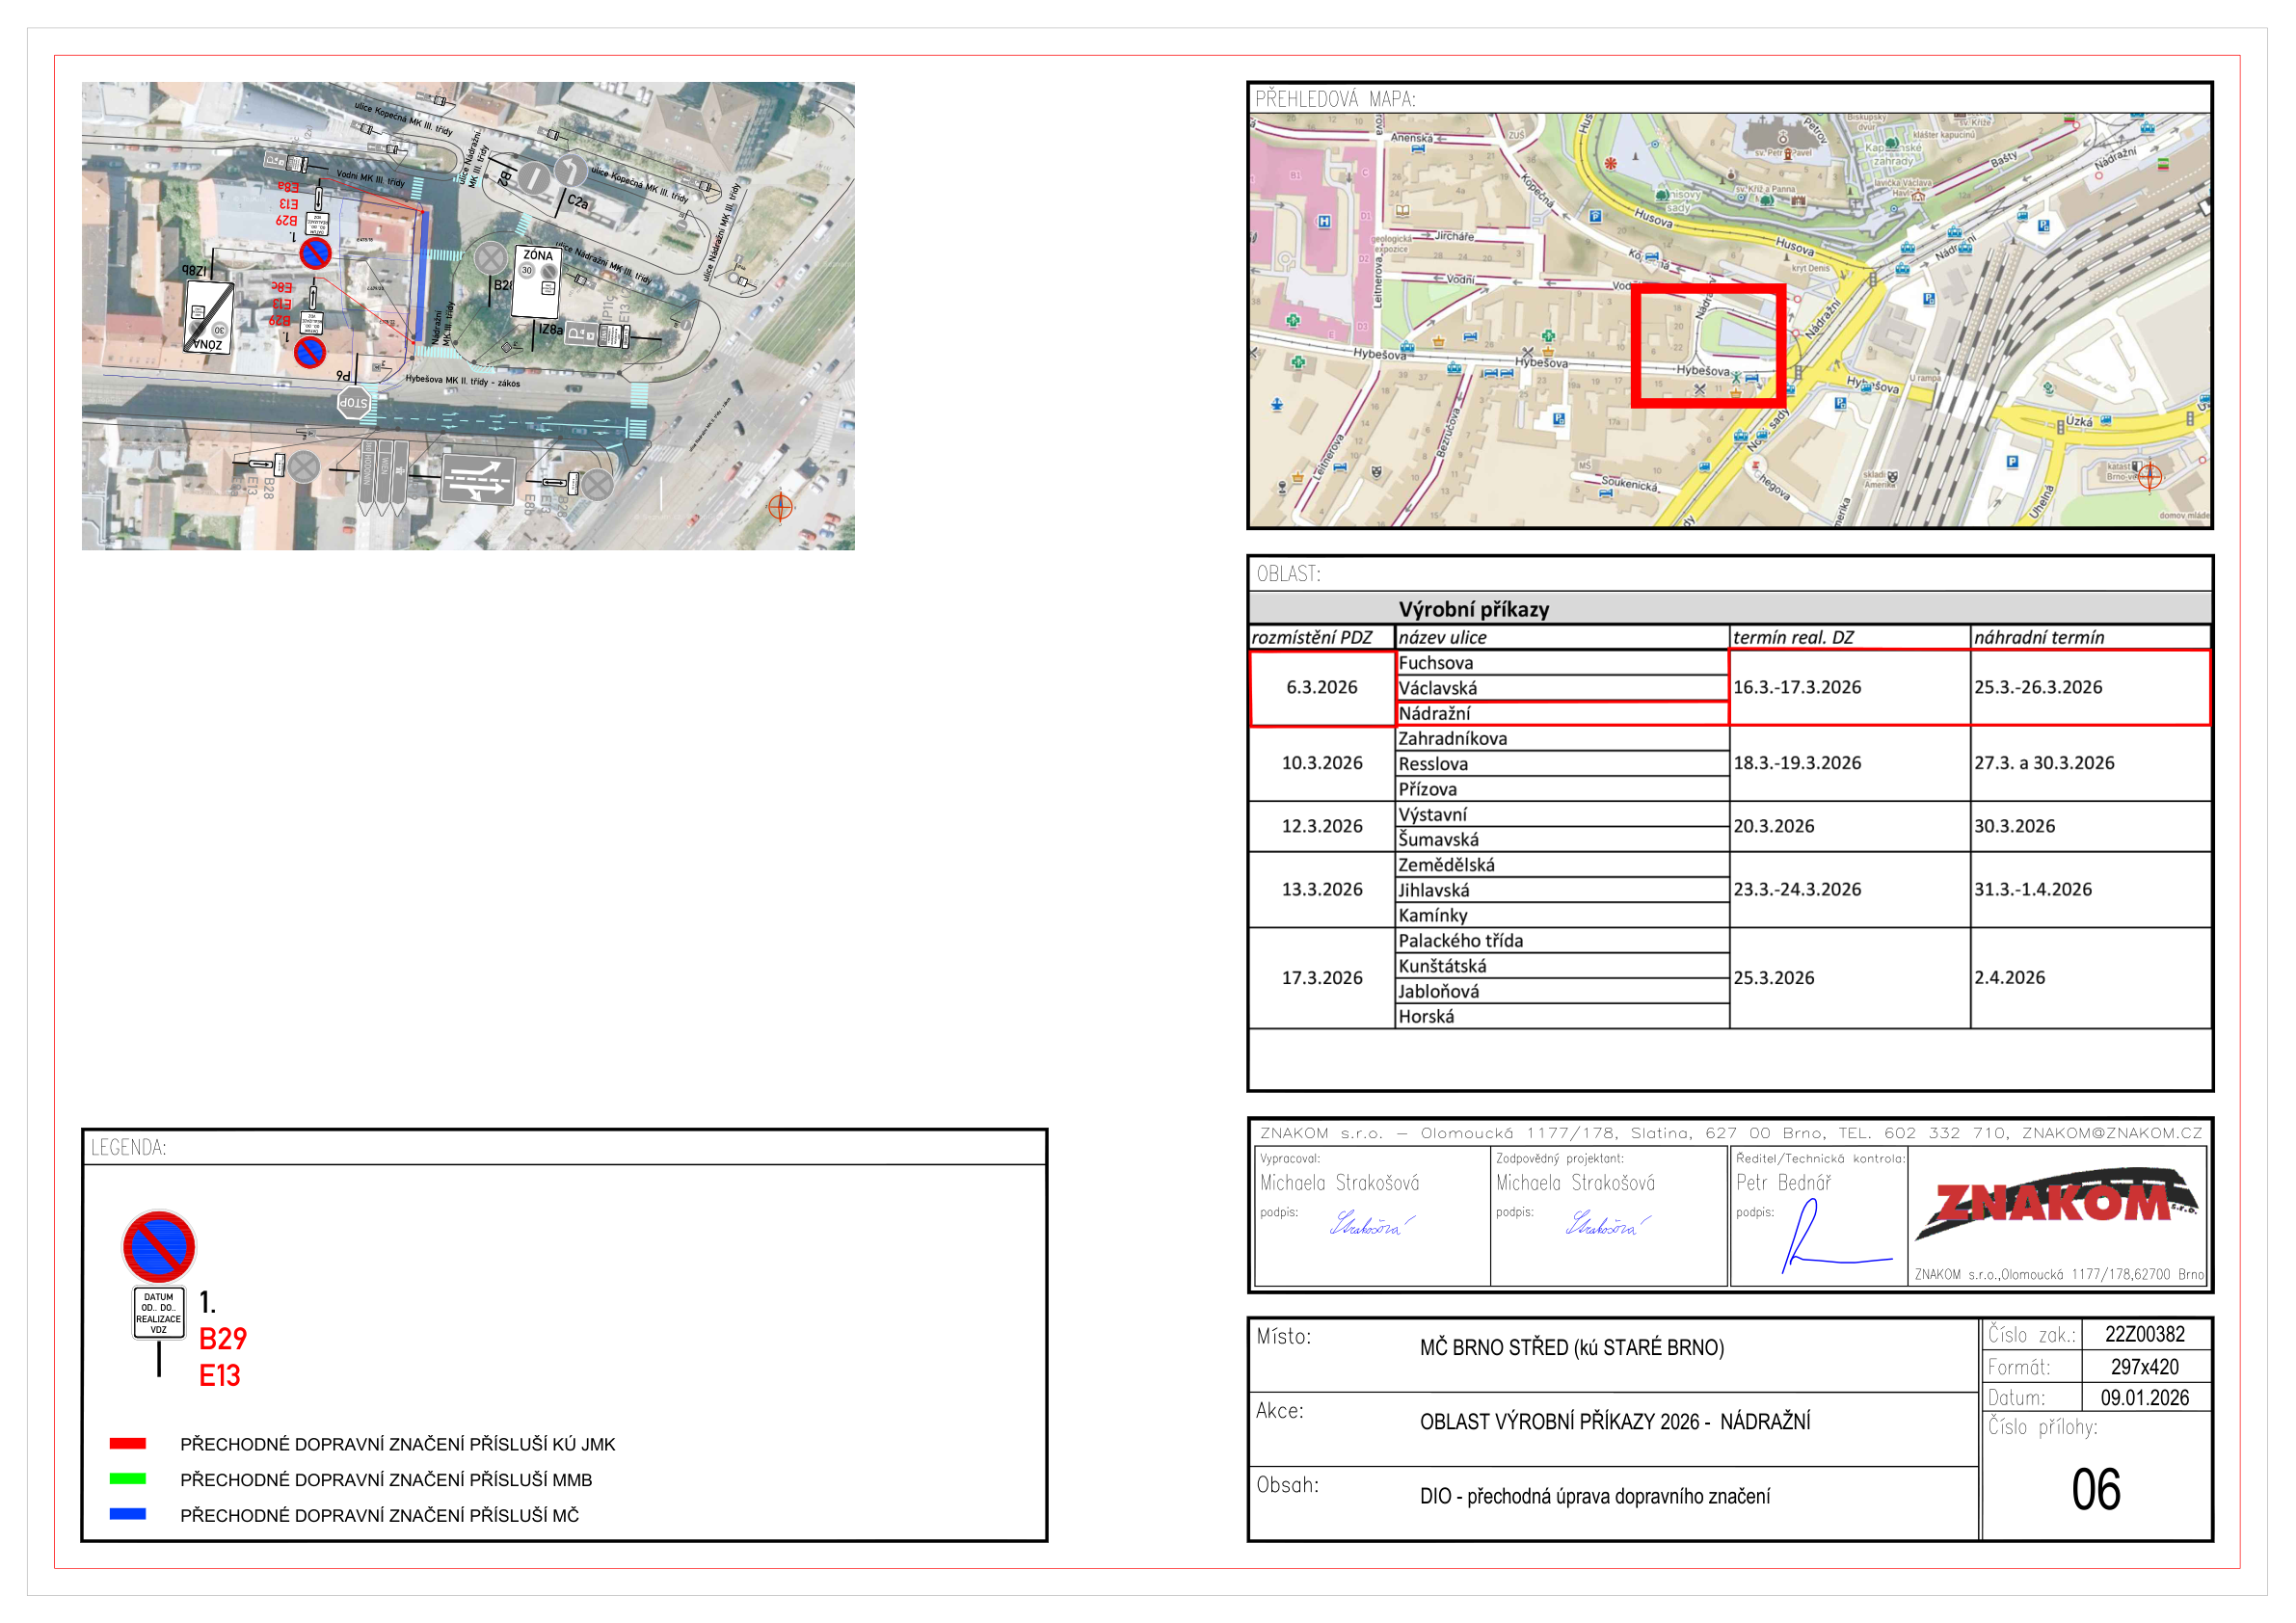Click the 27.3. a 30.3.2026 cell
Screen dimensions: 2296x1623
[x=2090, y=763]
